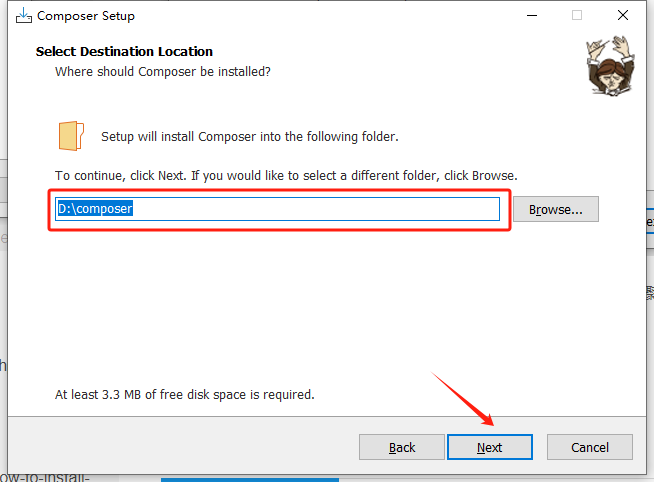Image resolution: width=654 pixels, height=482 pixels.
Task: Click 'Setup will install Composer' text line
Action: (250, 137)
